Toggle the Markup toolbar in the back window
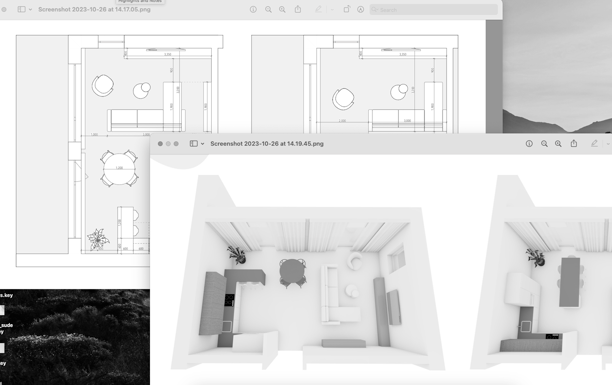The width and height of the screenshot is (612, 385). (360, 9)
